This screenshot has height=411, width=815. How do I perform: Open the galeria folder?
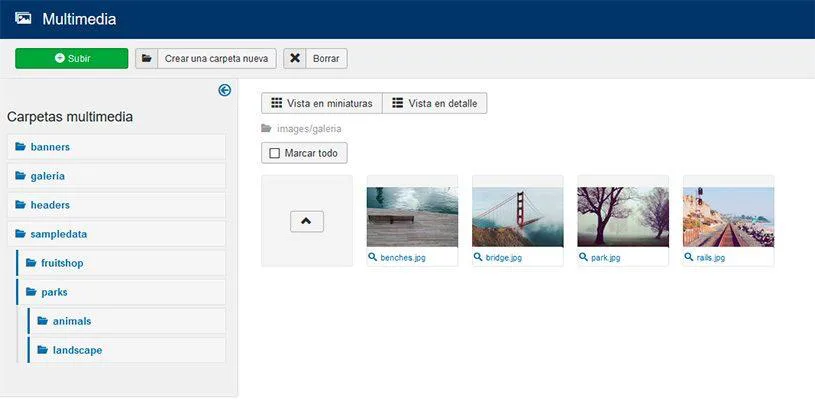pyautogui.click(x=47, y=176)
